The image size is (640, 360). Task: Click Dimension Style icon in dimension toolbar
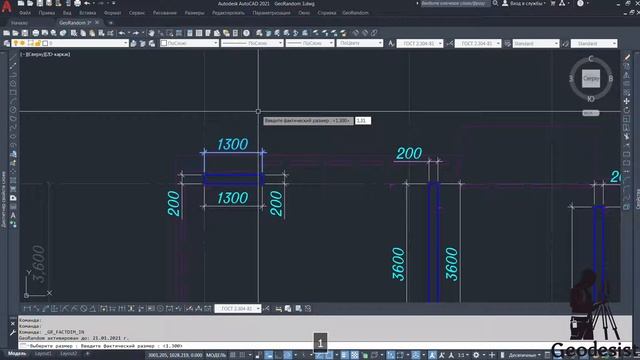pos(267,309)
